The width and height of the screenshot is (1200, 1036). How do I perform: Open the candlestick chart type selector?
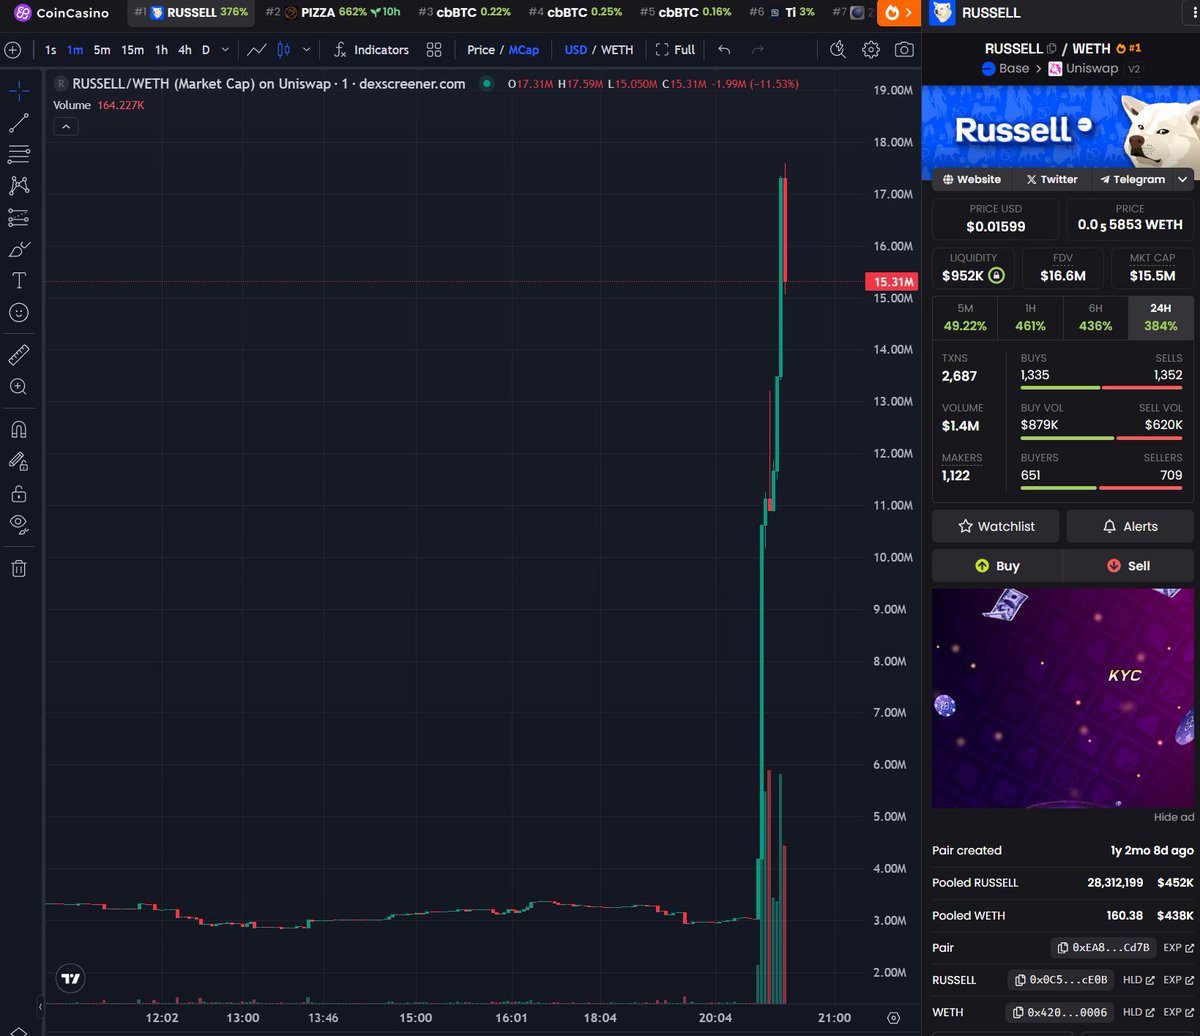[x=284, y=49]
